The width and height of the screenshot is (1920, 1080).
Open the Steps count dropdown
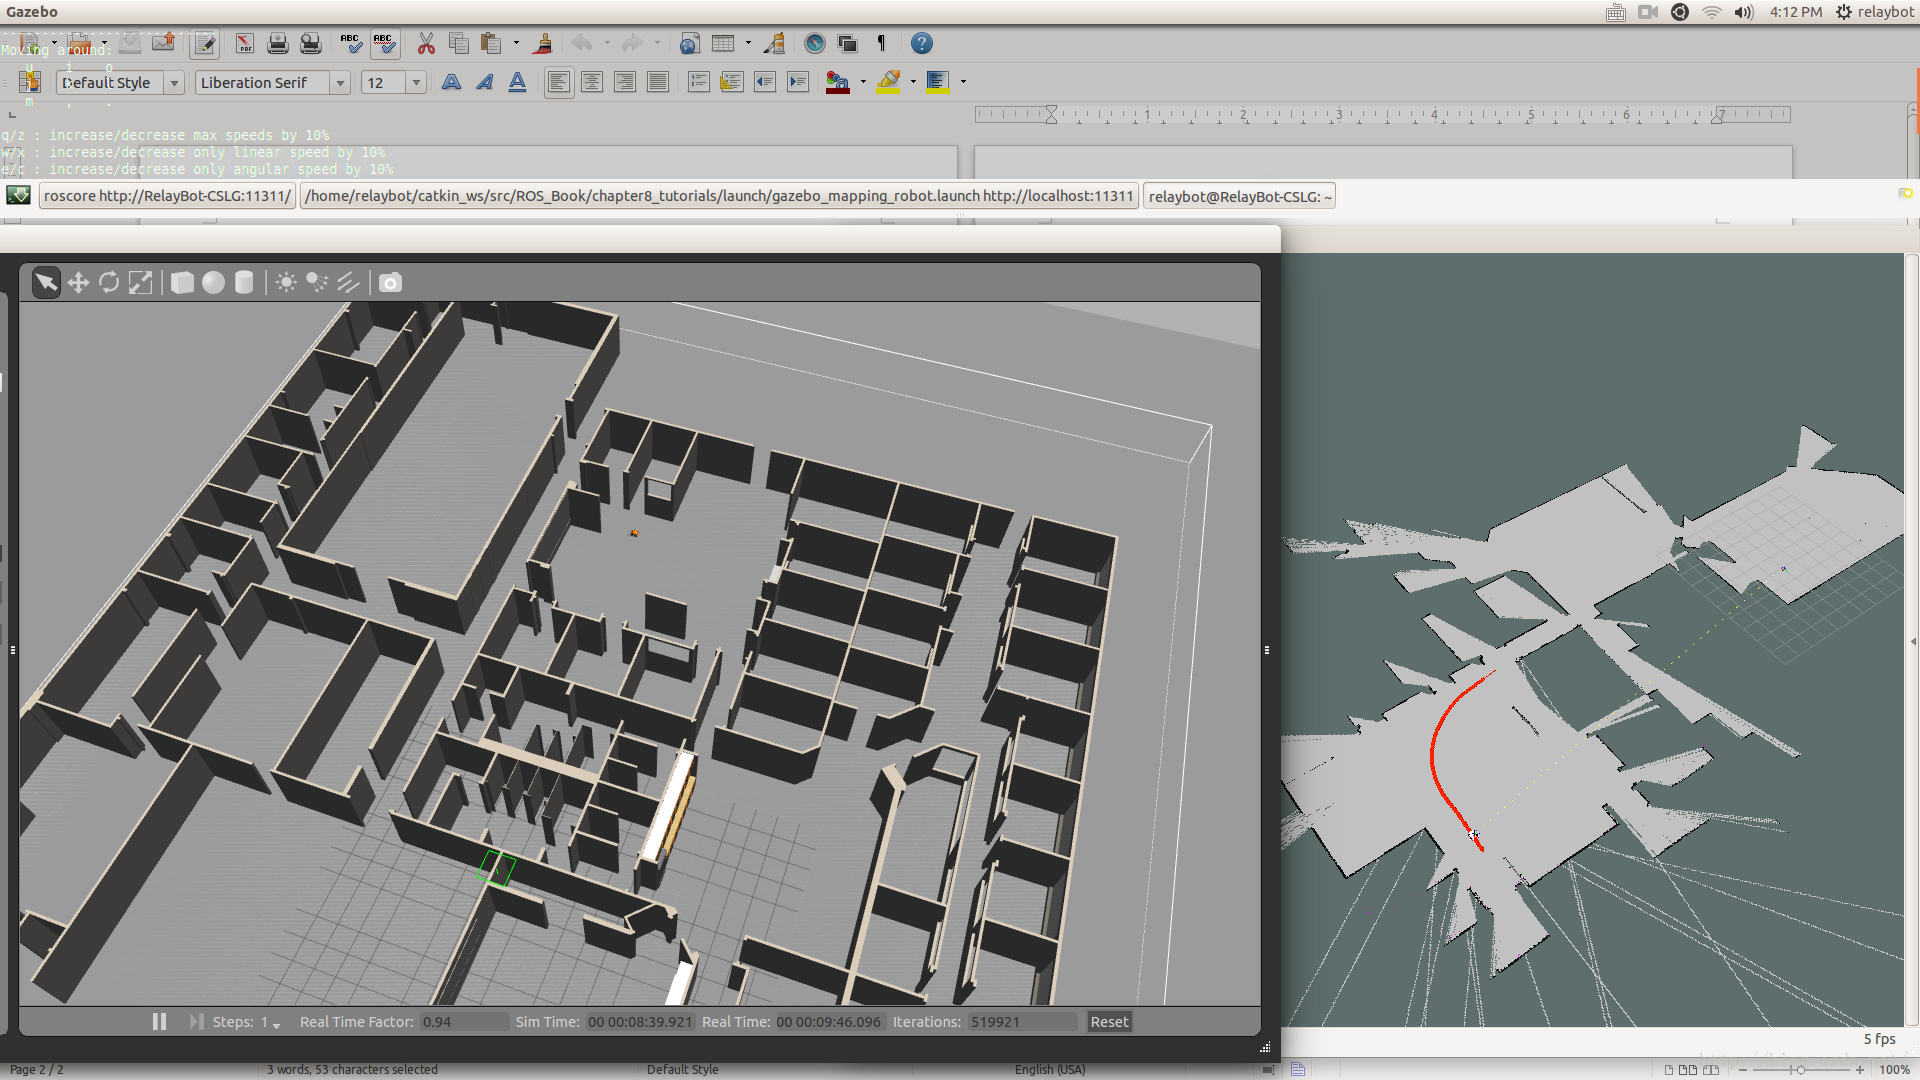(270, 1022)
